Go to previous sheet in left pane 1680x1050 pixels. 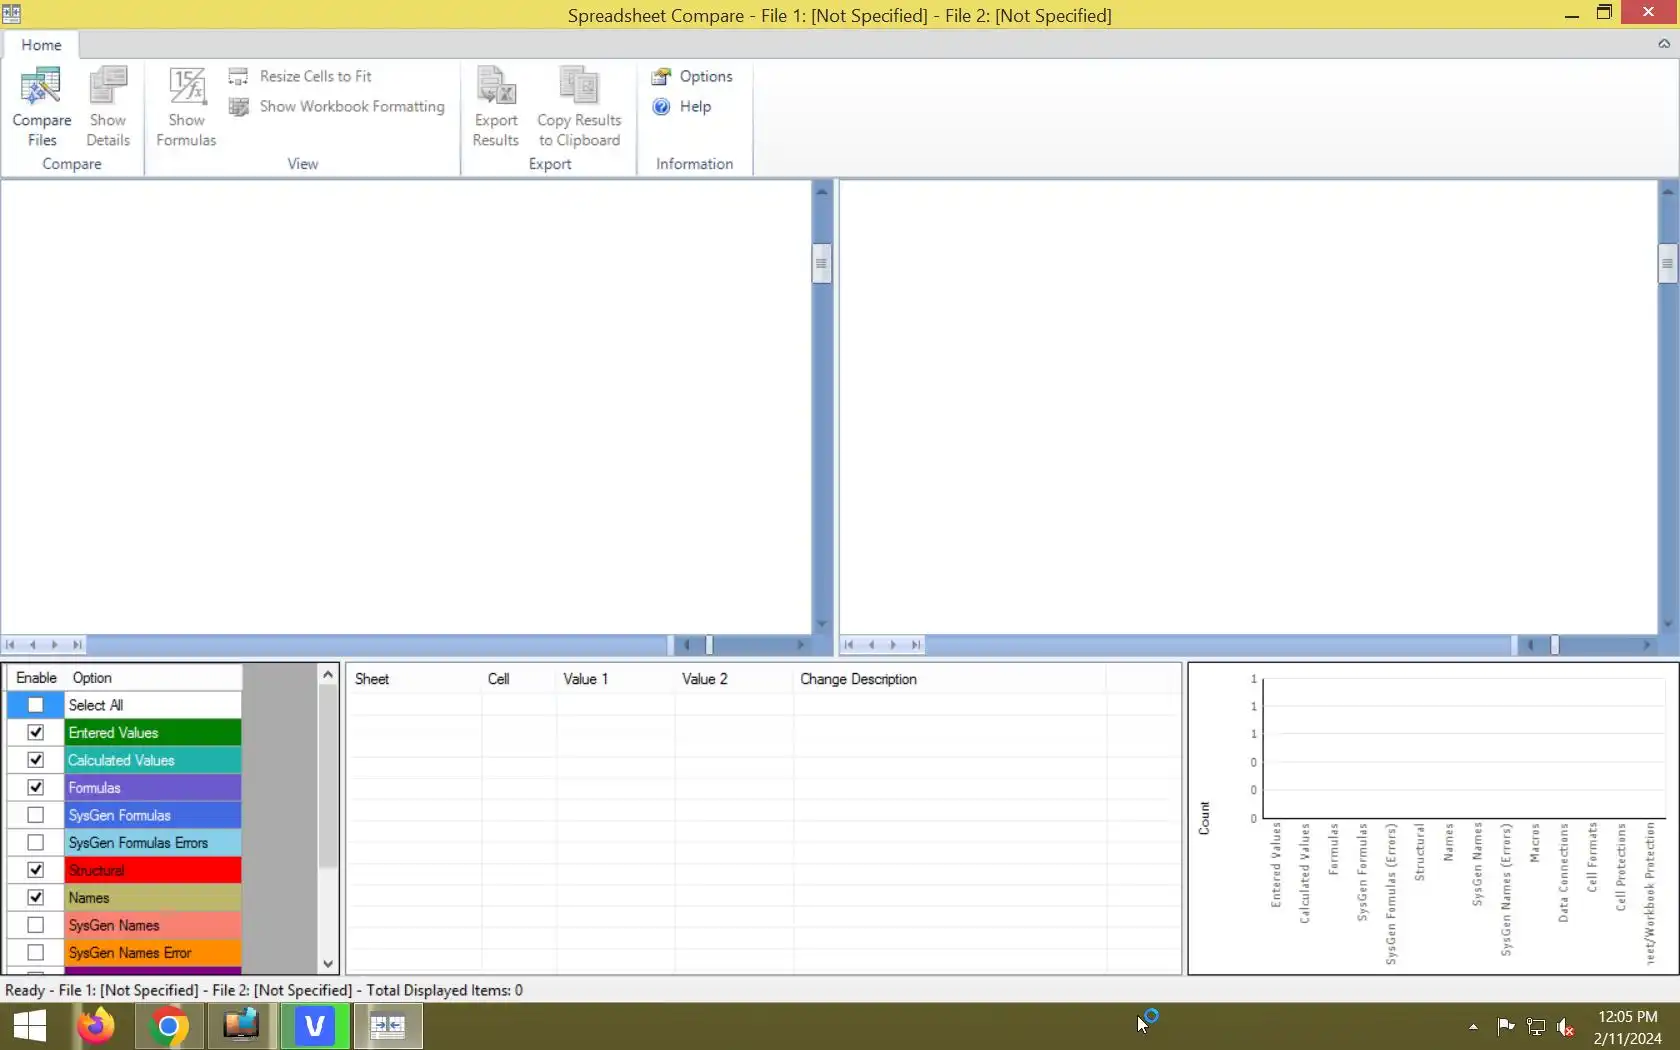pos(32,645)
